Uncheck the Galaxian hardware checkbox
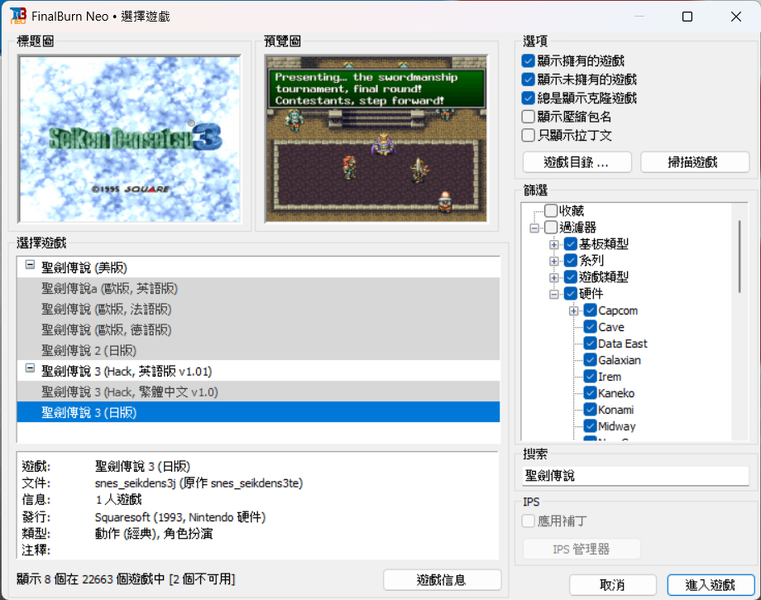The height and width of the screenshot is (600, 761). click(590, 360)
